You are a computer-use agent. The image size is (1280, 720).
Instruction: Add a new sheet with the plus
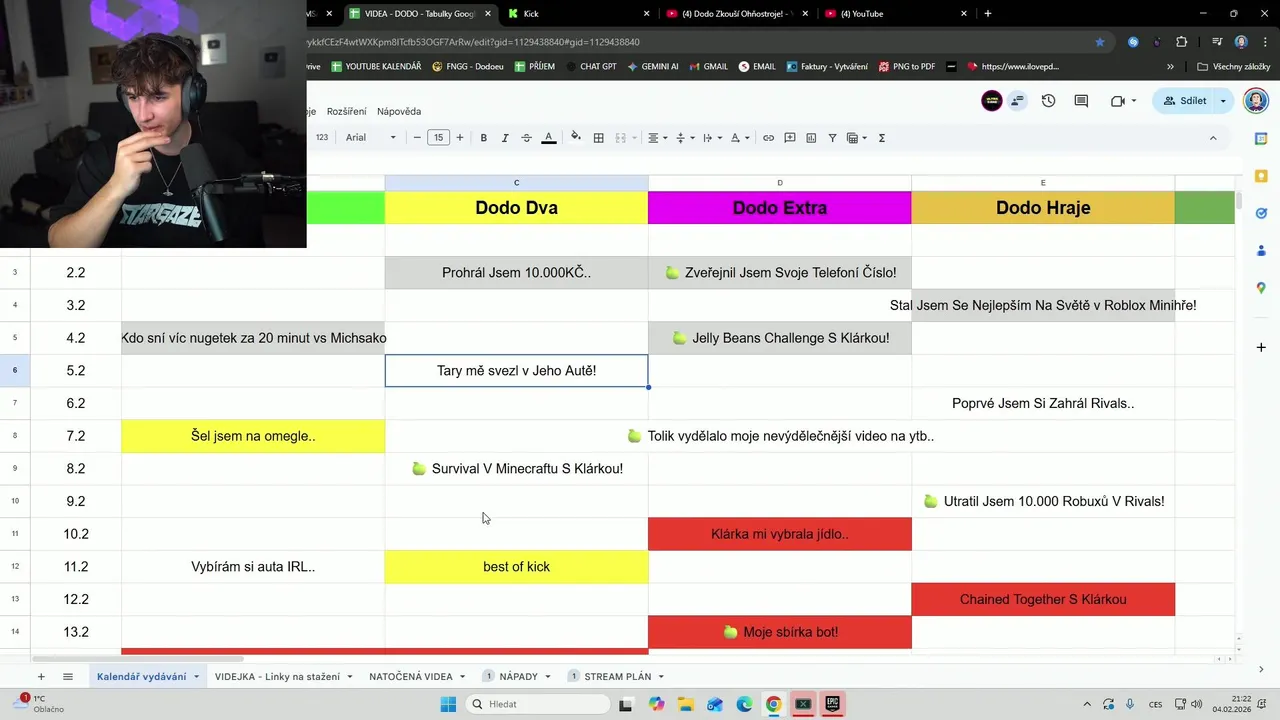click(41, 677)
